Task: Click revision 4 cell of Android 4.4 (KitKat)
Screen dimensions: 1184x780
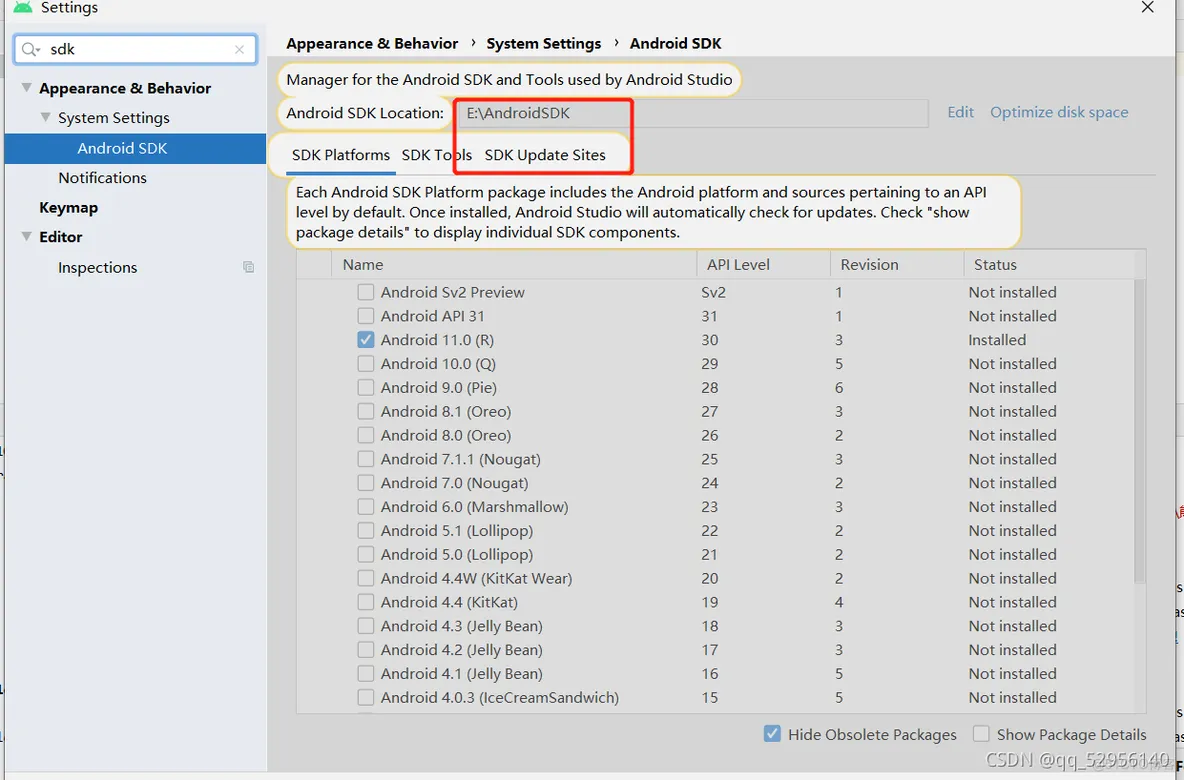Action: (839, 602)
